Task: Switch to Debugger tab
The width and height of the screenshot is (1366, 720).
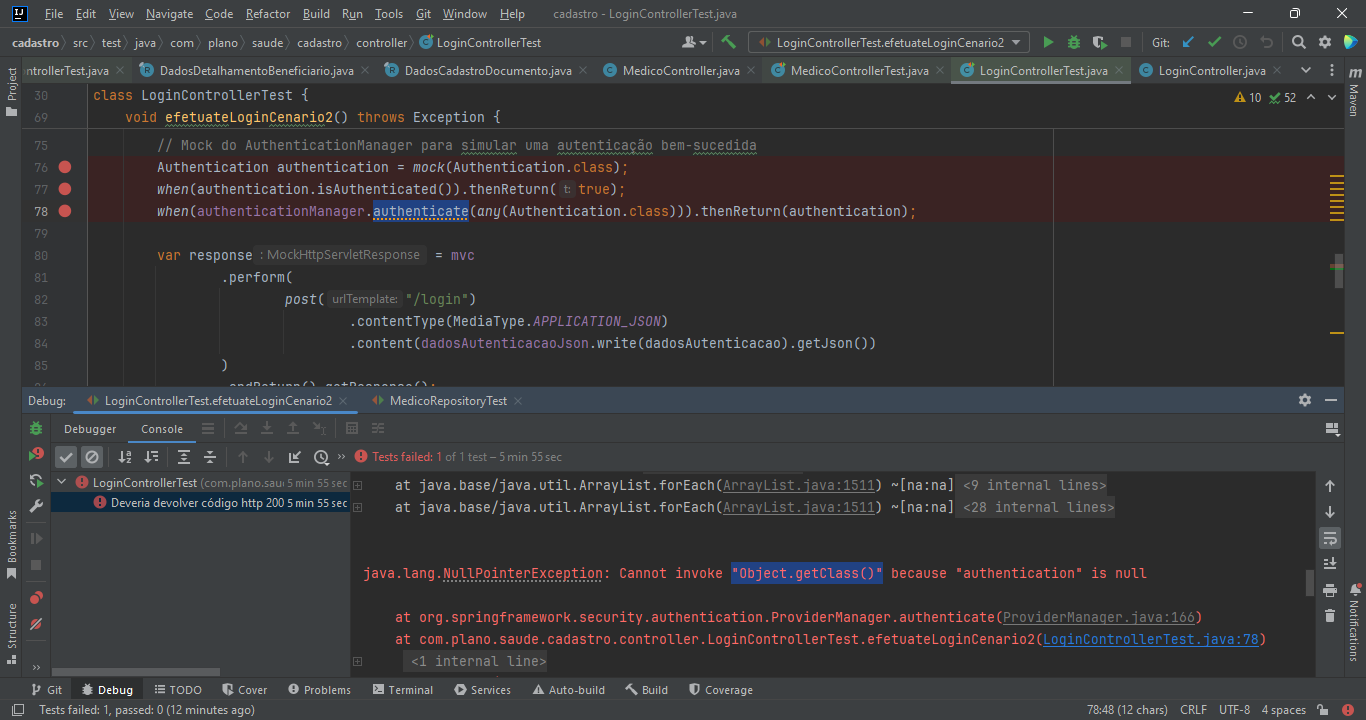Action: [90, 429]
